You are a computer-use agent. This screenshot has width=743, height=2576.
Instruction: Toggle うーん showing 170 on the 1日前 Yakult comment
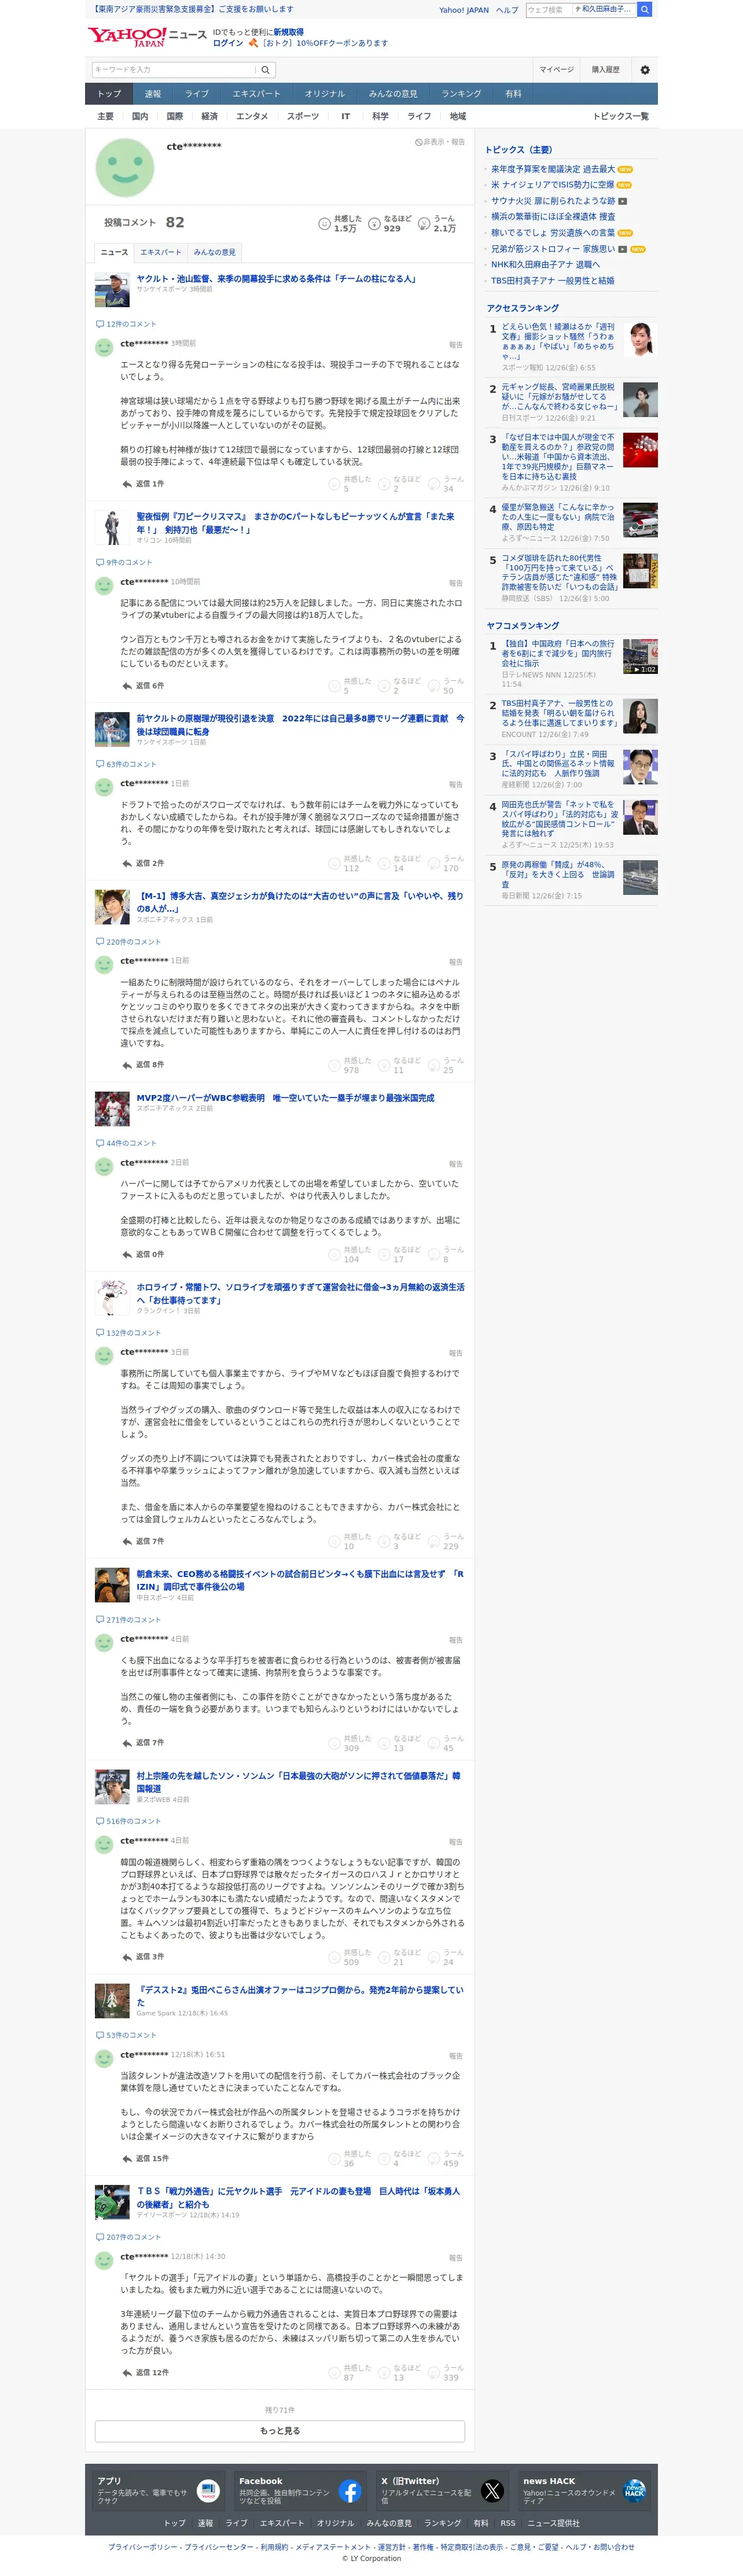click(445, 863)
